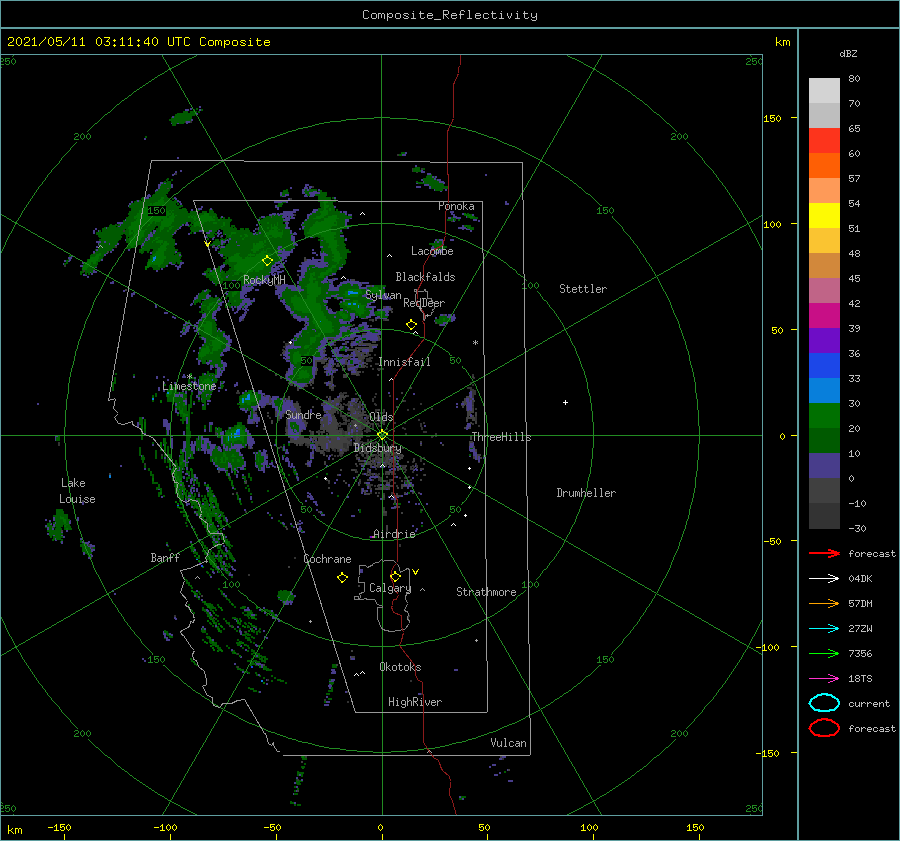Click the red forecast ellipse legend icon
This screenshot has width=900, height=841.
tap(824, 728)
